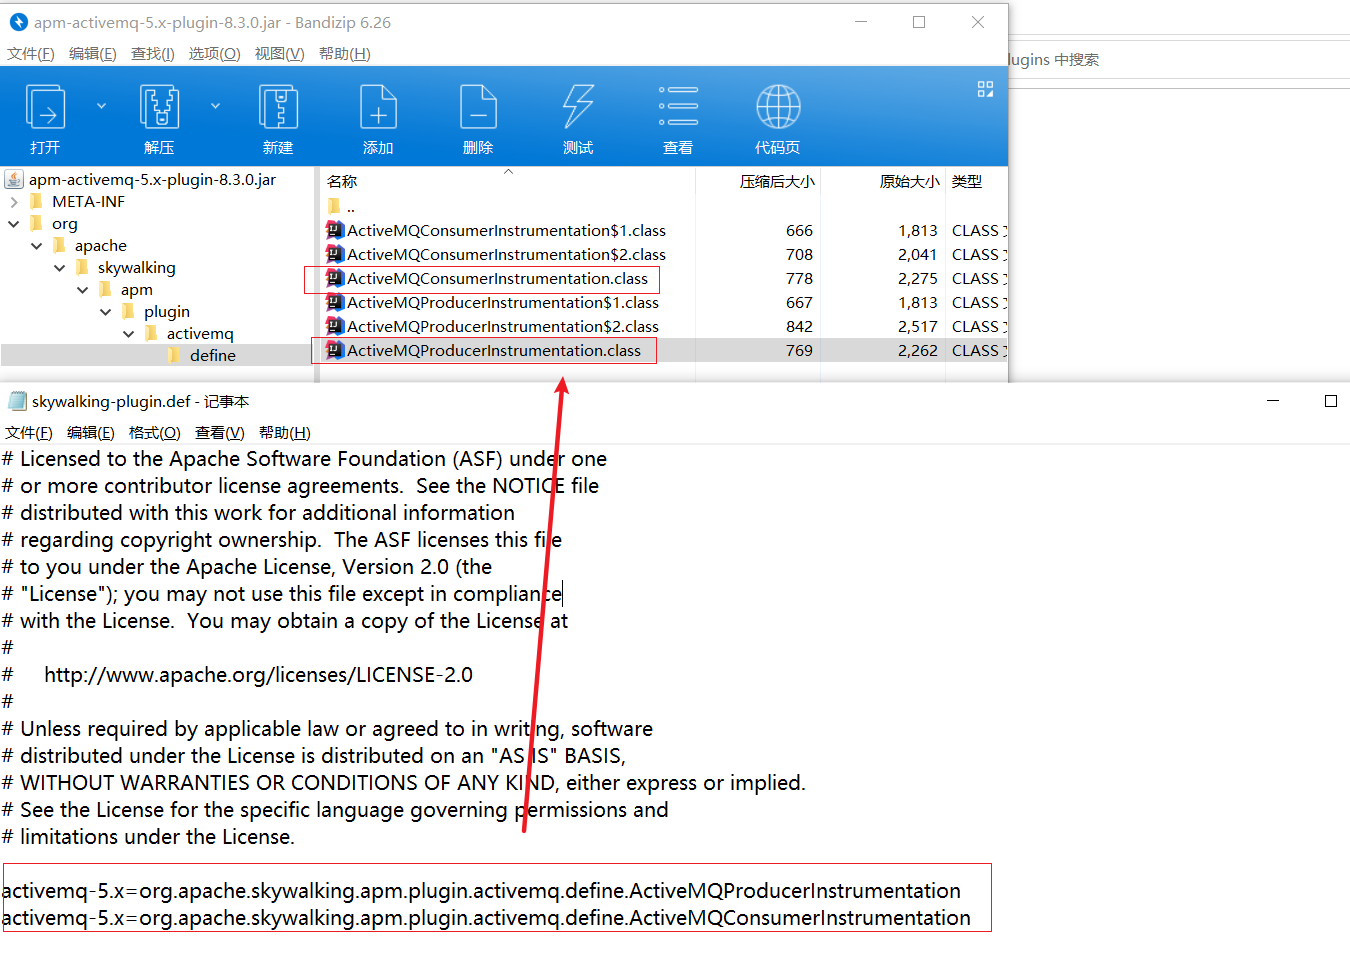The width and height of the screenshot is (1350, 966).
Task: Select the define folder in the tree
Action: (x=212, y=355)
